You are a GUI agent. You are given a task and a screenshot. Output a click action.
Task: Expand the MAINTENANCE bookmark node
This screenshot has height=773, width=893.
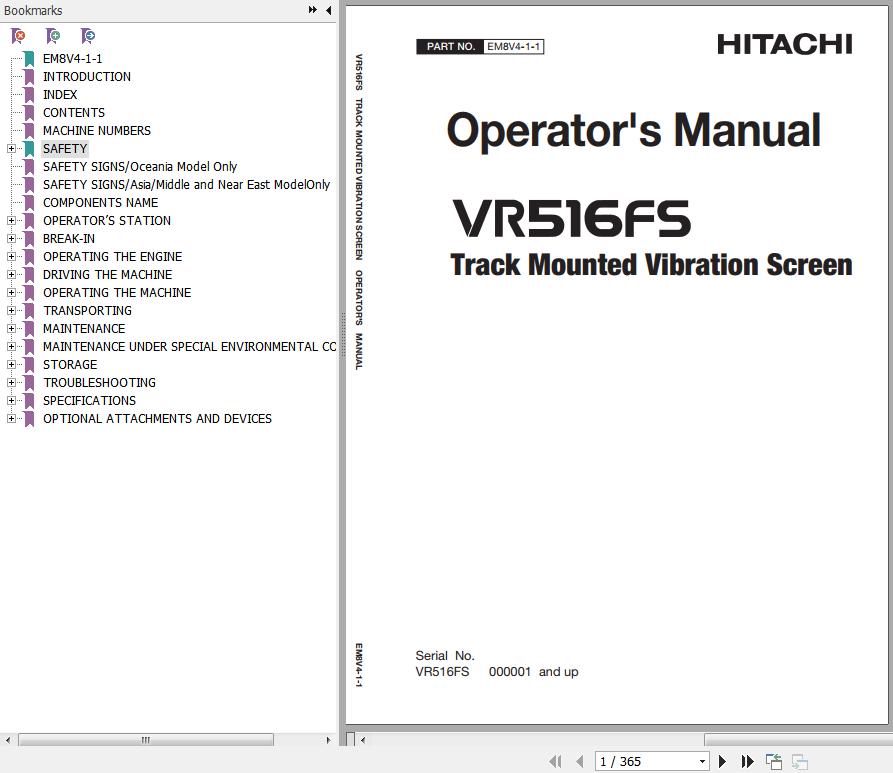pyautogui.click(x=11, y=329)
